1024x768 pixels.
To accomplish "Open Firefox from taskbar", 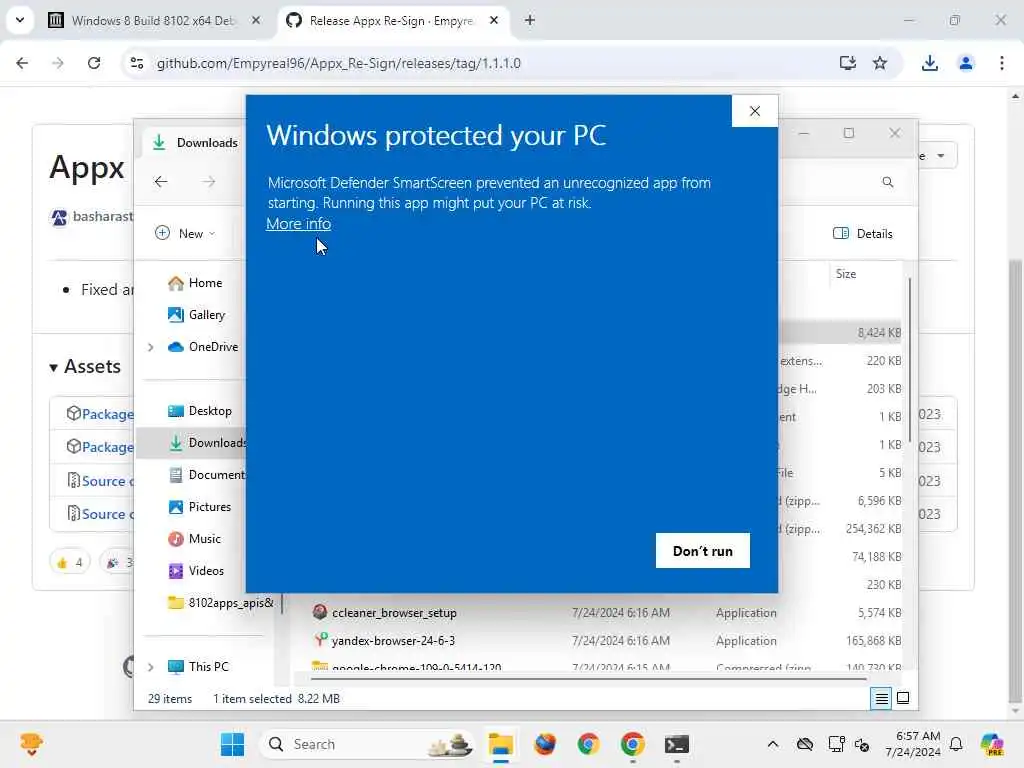I will pos(545,744).
